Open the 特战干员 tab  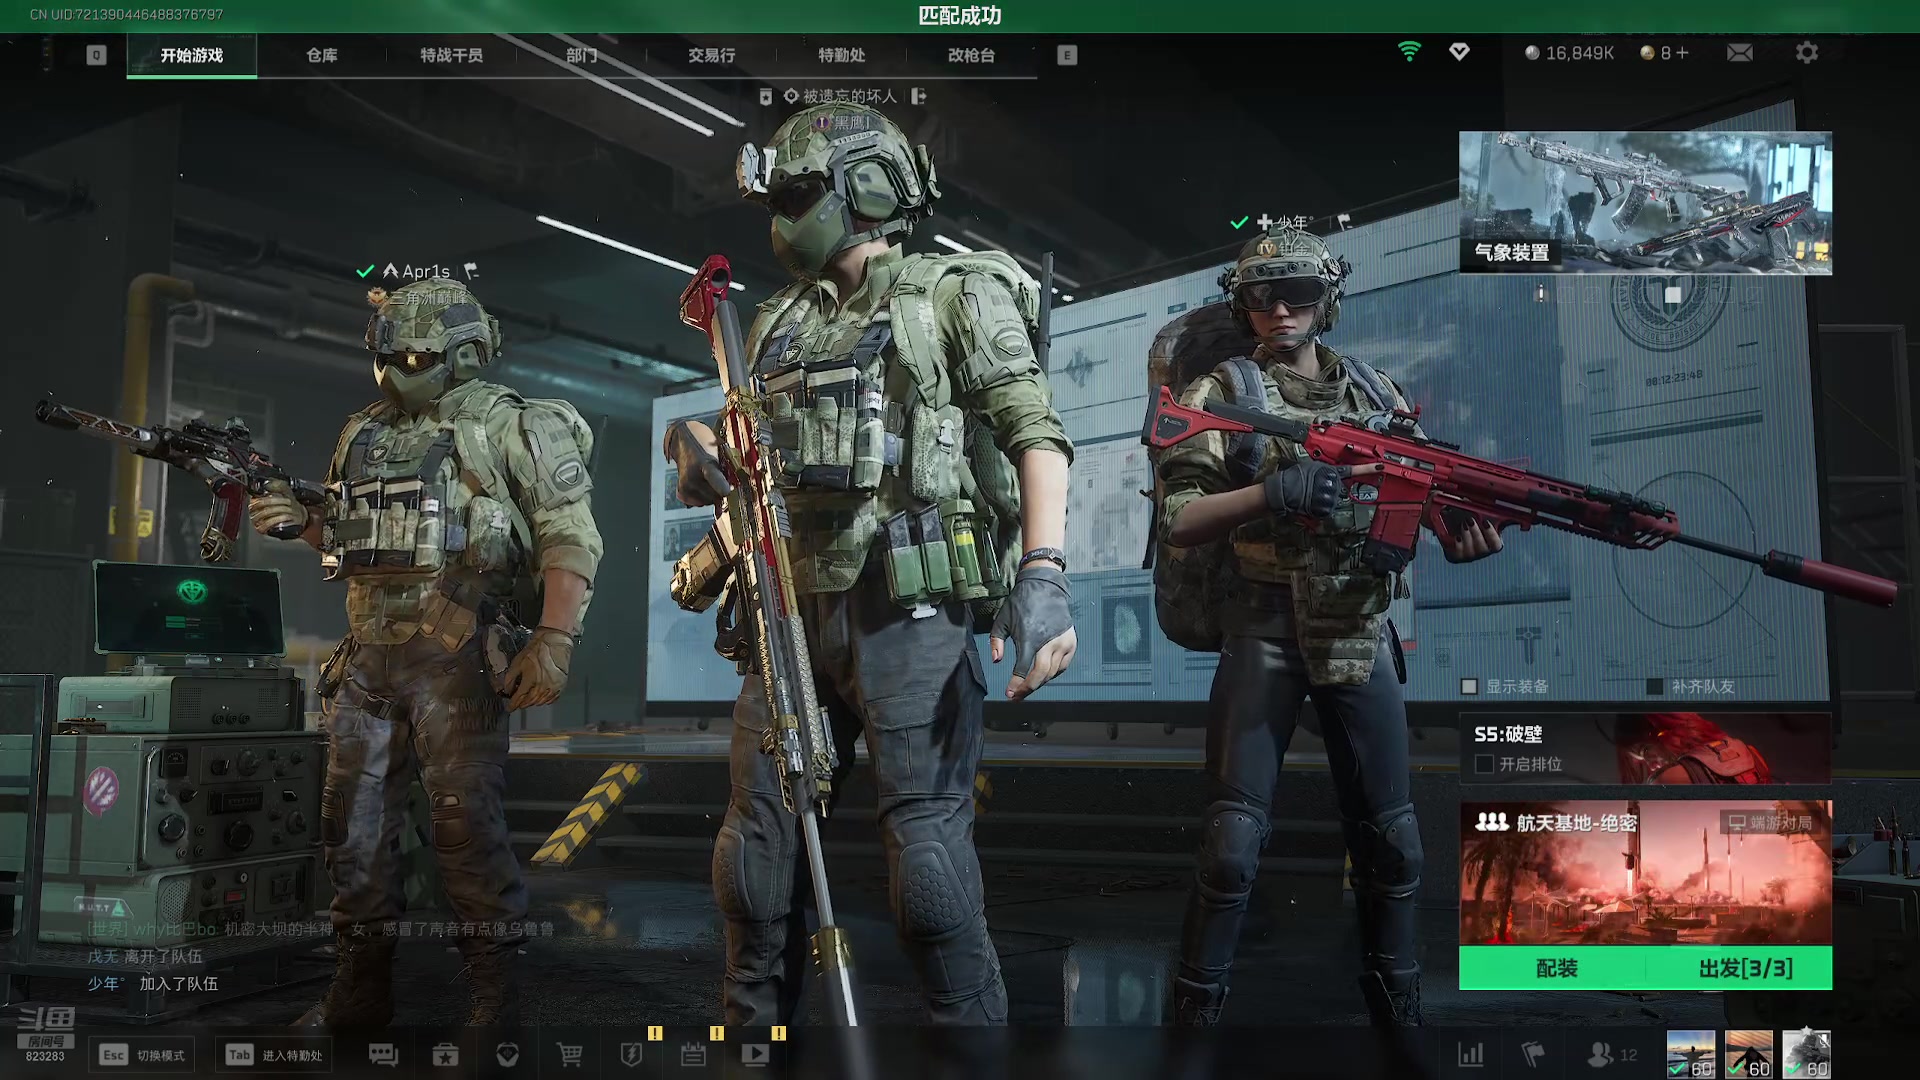(x=451, y=55)
